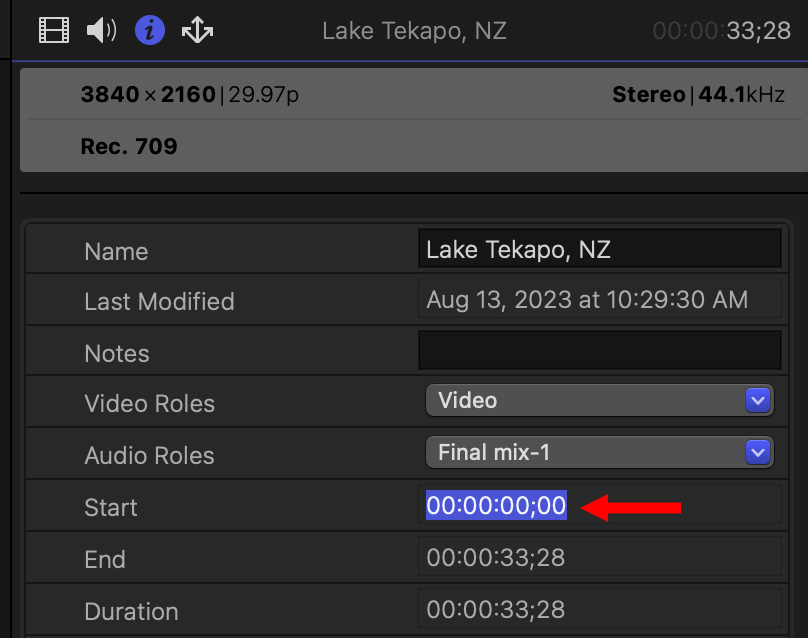This screenshot has width=808, height=638.
Task: Click the Start label
Action: click(x=111, y=508)
